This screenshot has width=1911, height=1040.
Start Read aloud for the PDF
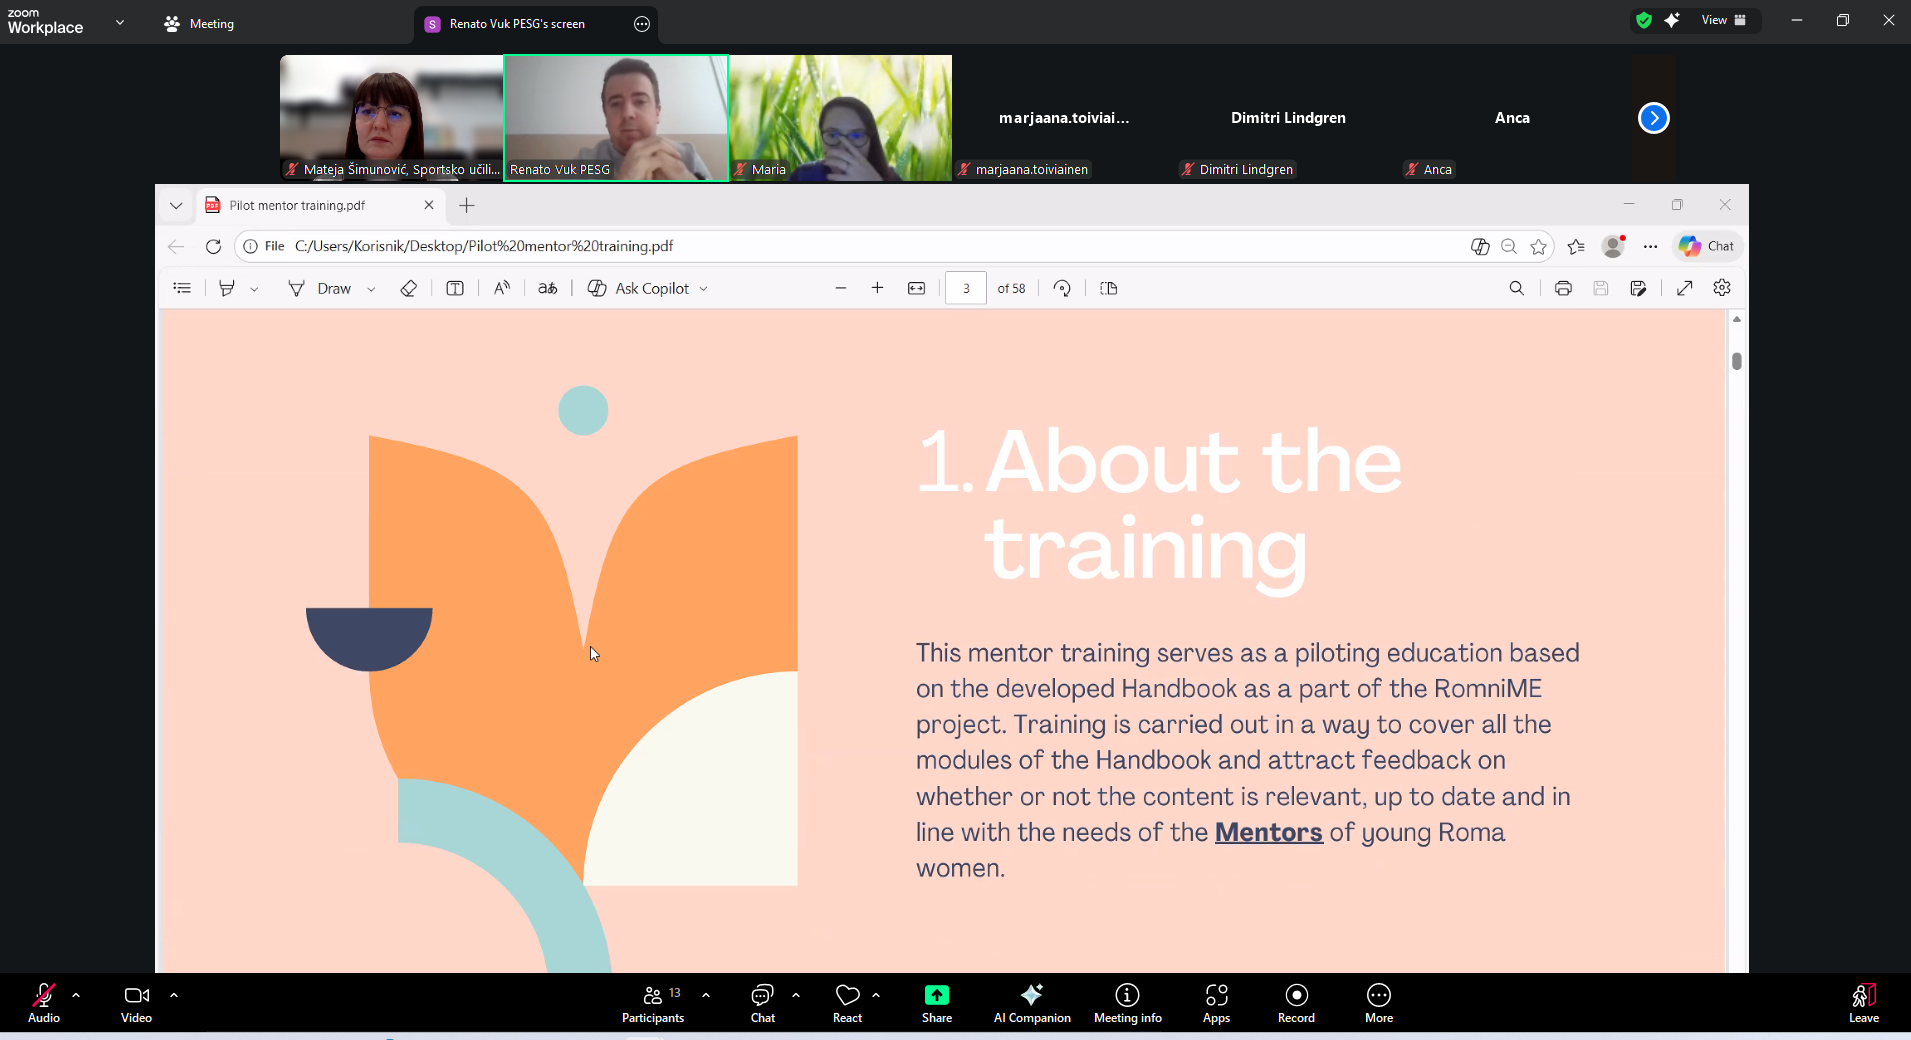pyautogui.click(x=501, y=288)
